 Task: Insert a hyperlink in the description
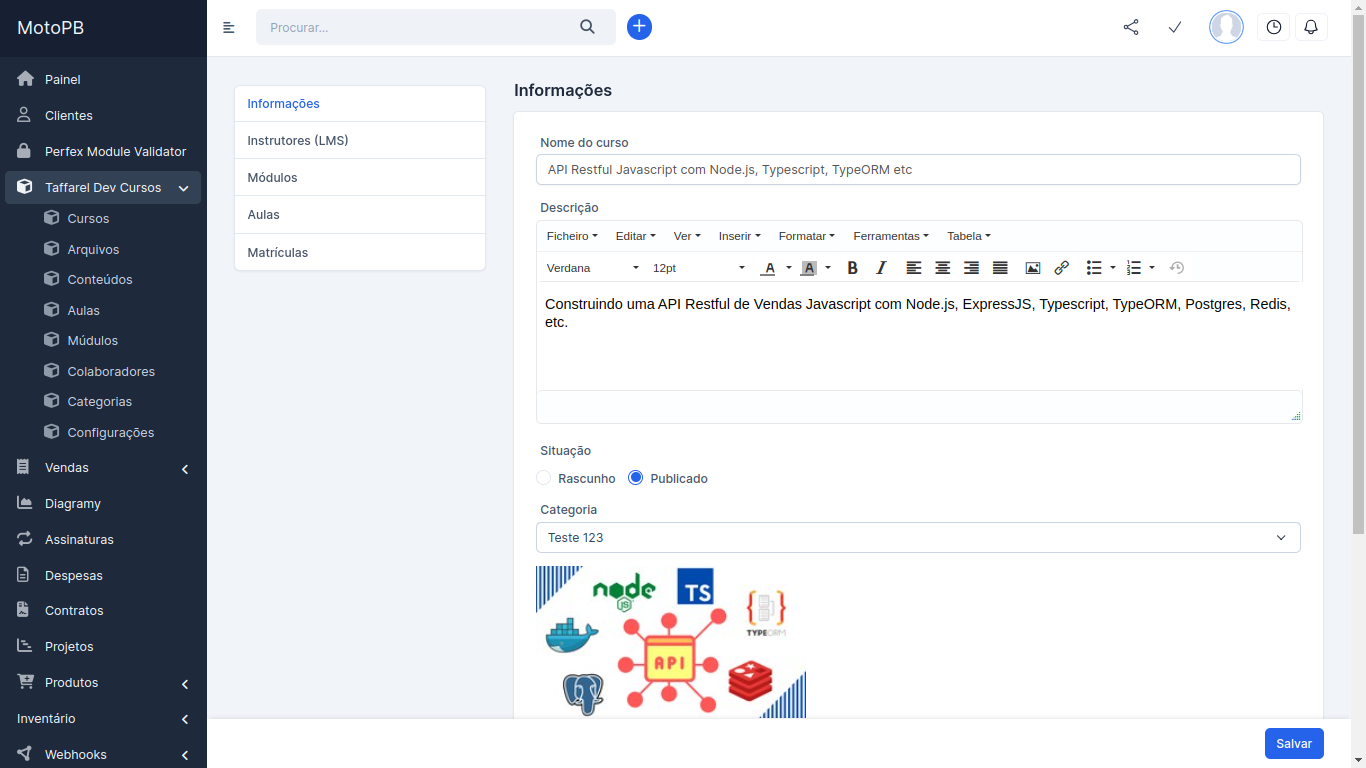pyautogui.click(x=1061, y=267)
